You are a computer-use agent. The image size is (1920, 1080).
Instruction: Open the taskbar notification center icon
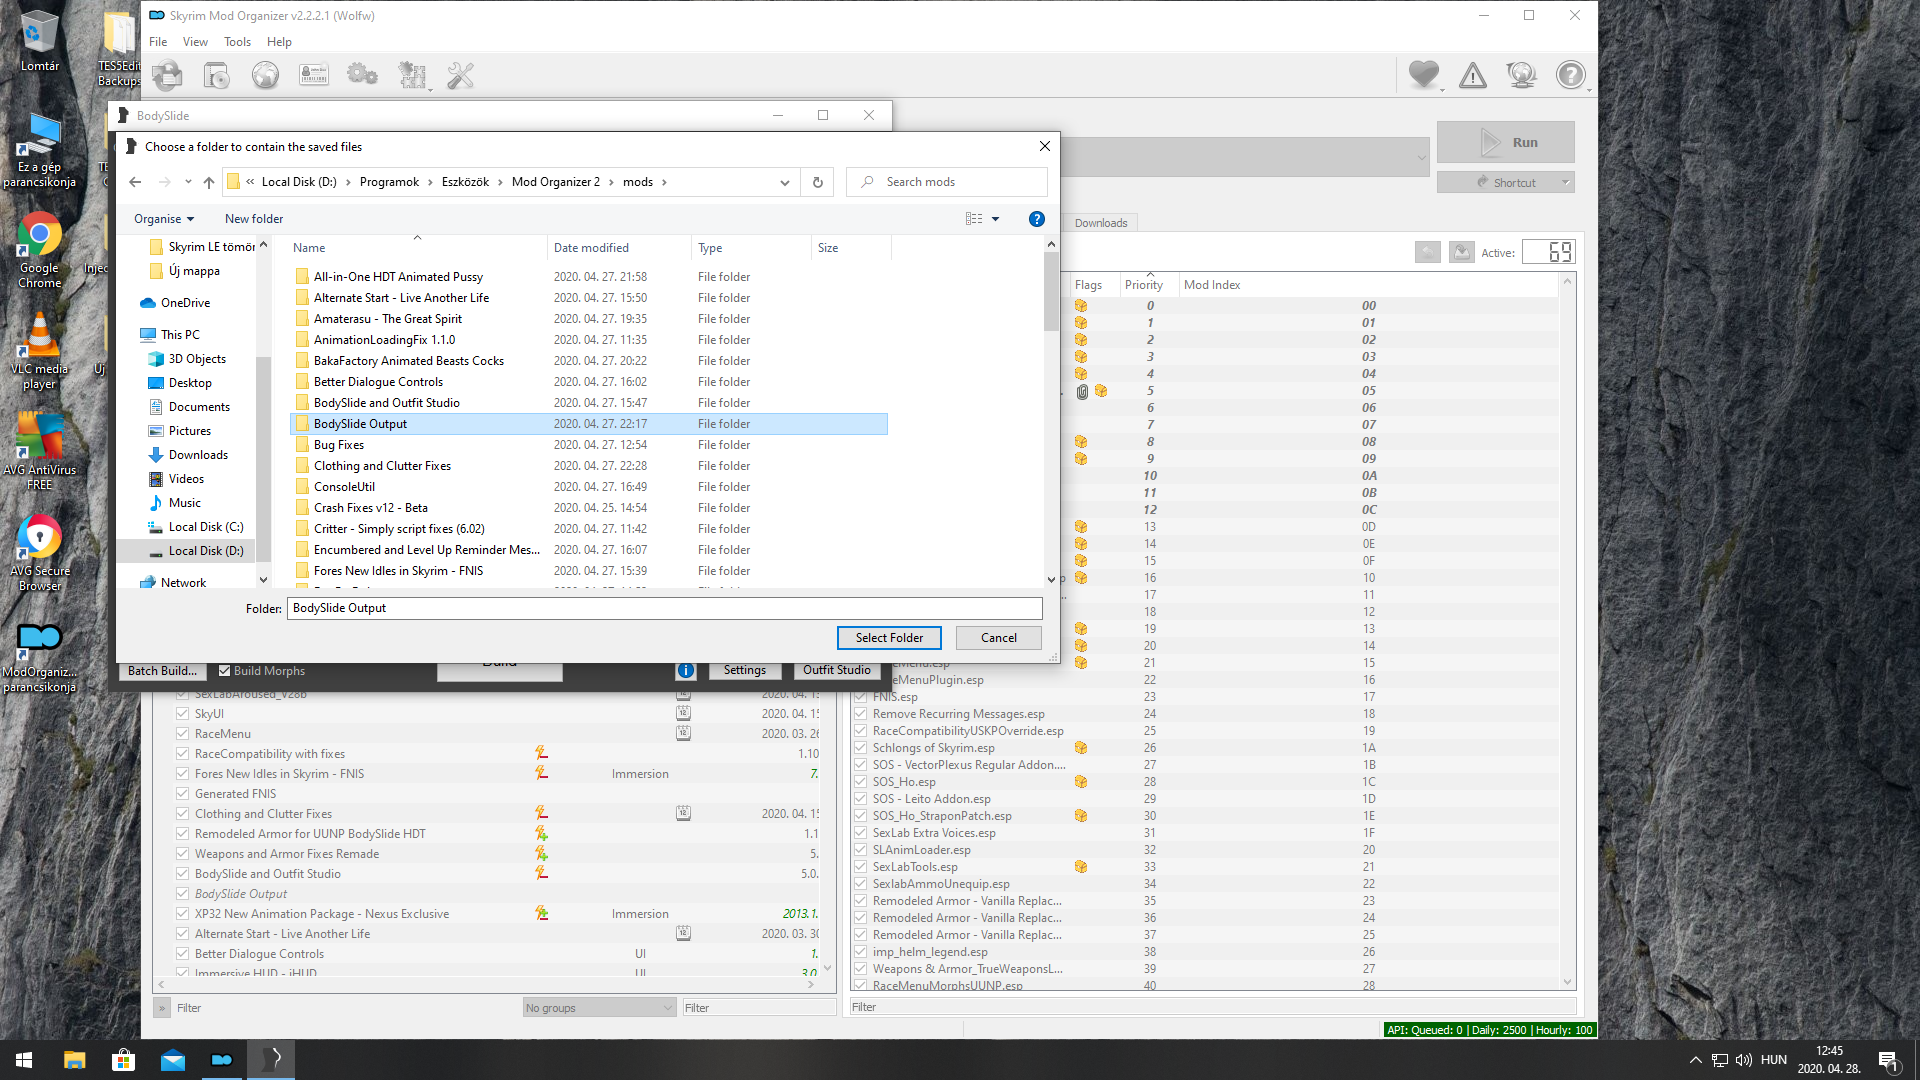[x=1888, y=1060]
